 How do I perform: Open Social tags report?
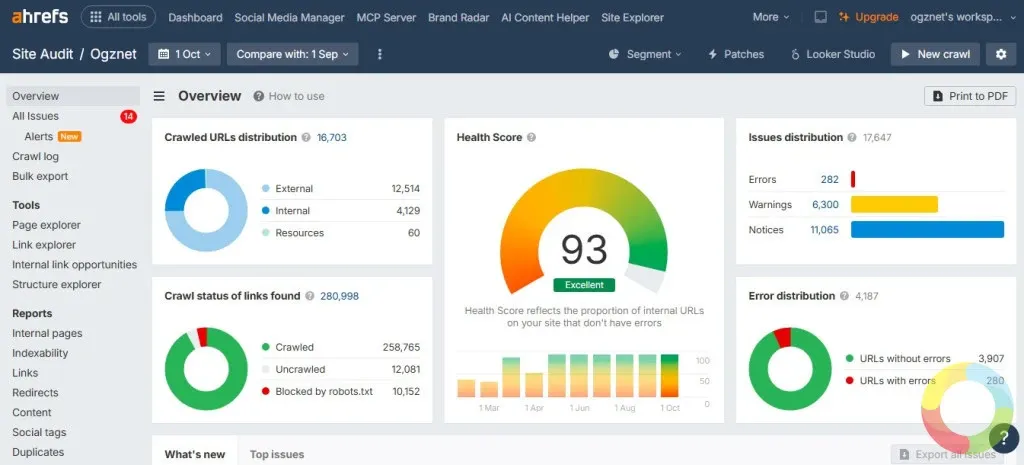click(x=39, y=432)
